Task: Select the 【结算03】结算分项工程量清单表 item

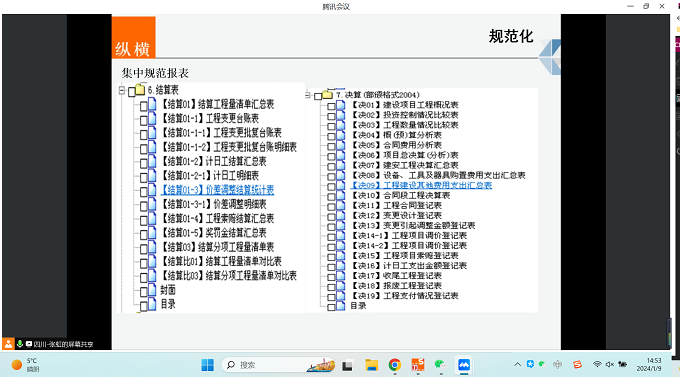Action: (218, 247)
